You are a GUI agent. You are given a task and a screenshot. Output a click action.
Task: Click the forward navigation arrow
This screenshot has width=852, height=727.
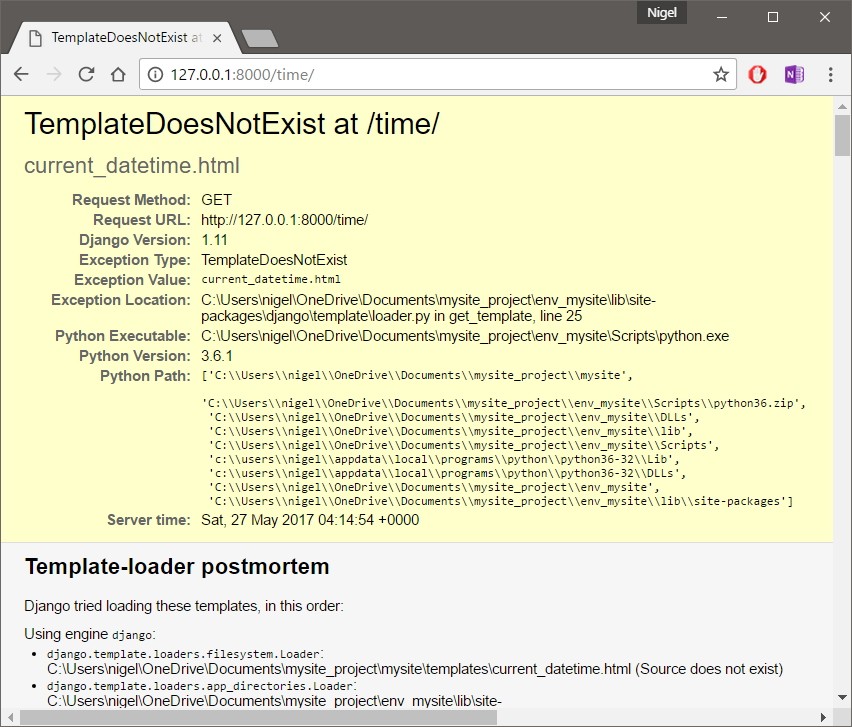54,74
